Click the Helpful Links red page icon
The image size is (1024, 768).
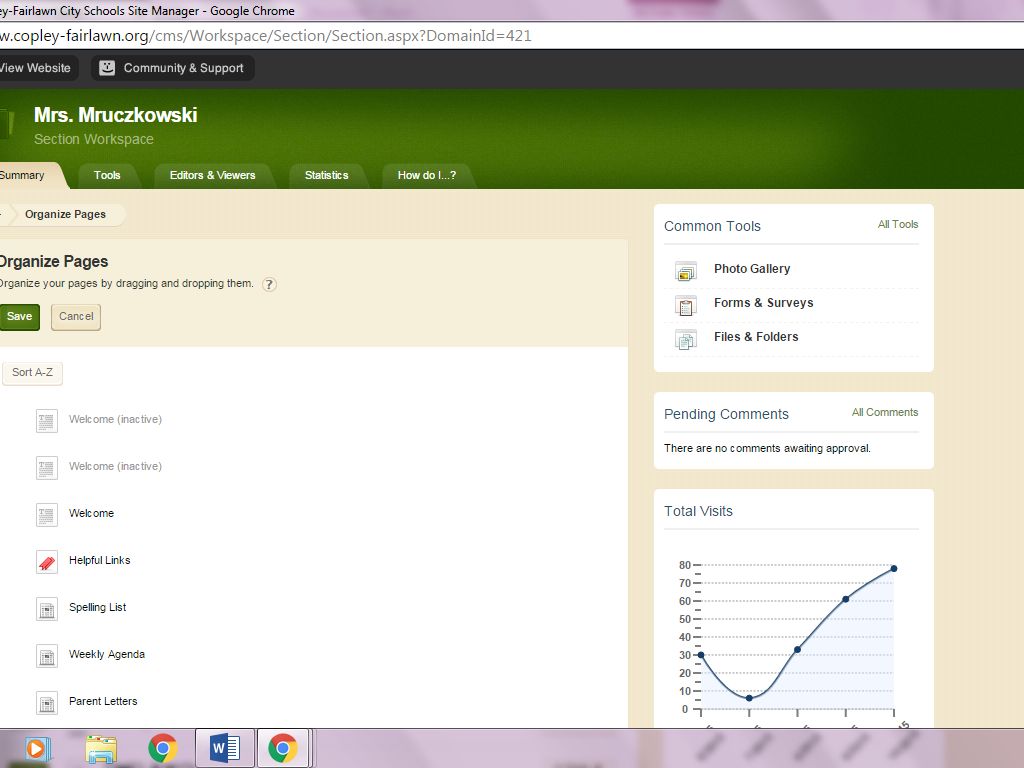click(47, 561)
